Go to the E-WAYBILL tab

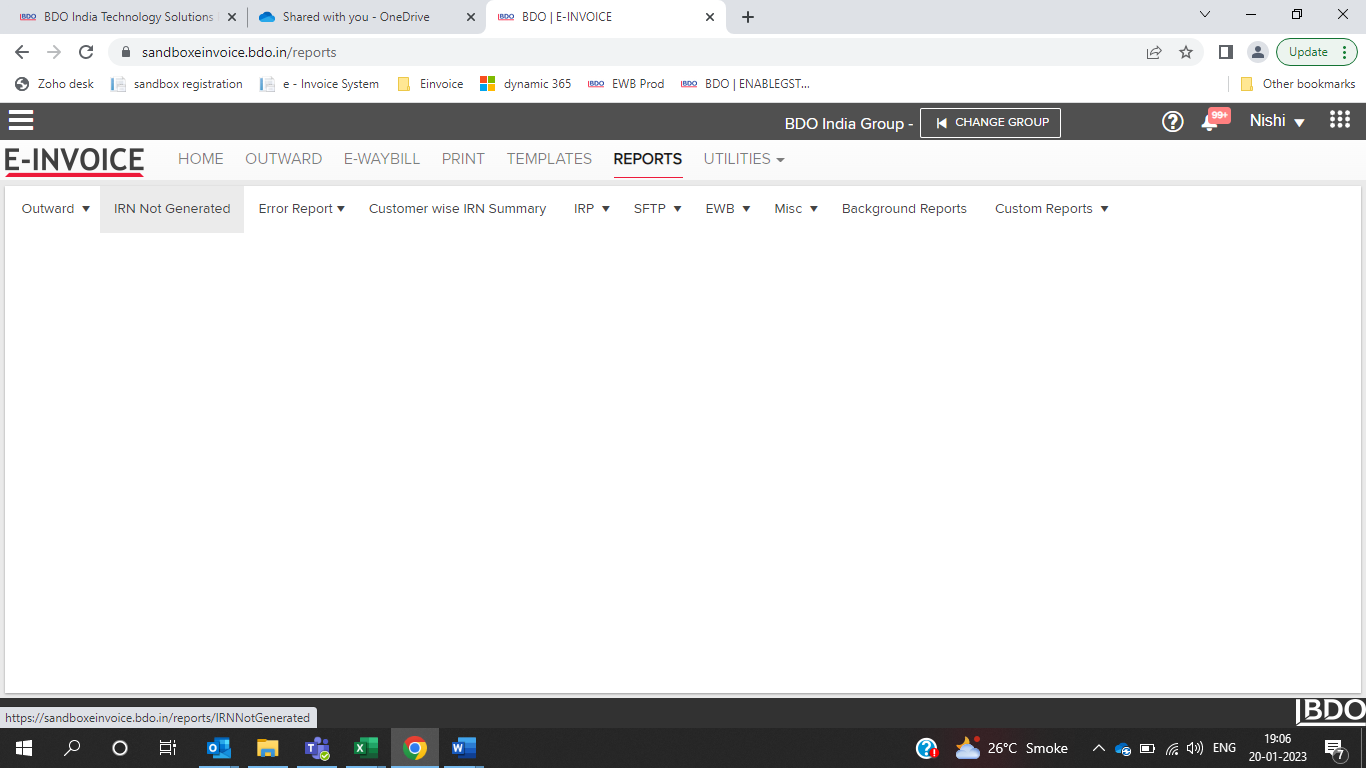(x=382, y=159)
